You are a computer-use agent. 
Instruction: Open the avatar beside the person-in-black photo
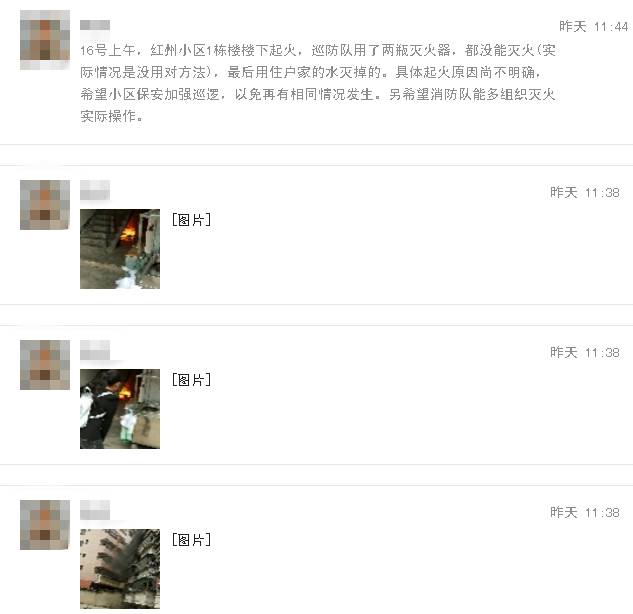point(45,365)
